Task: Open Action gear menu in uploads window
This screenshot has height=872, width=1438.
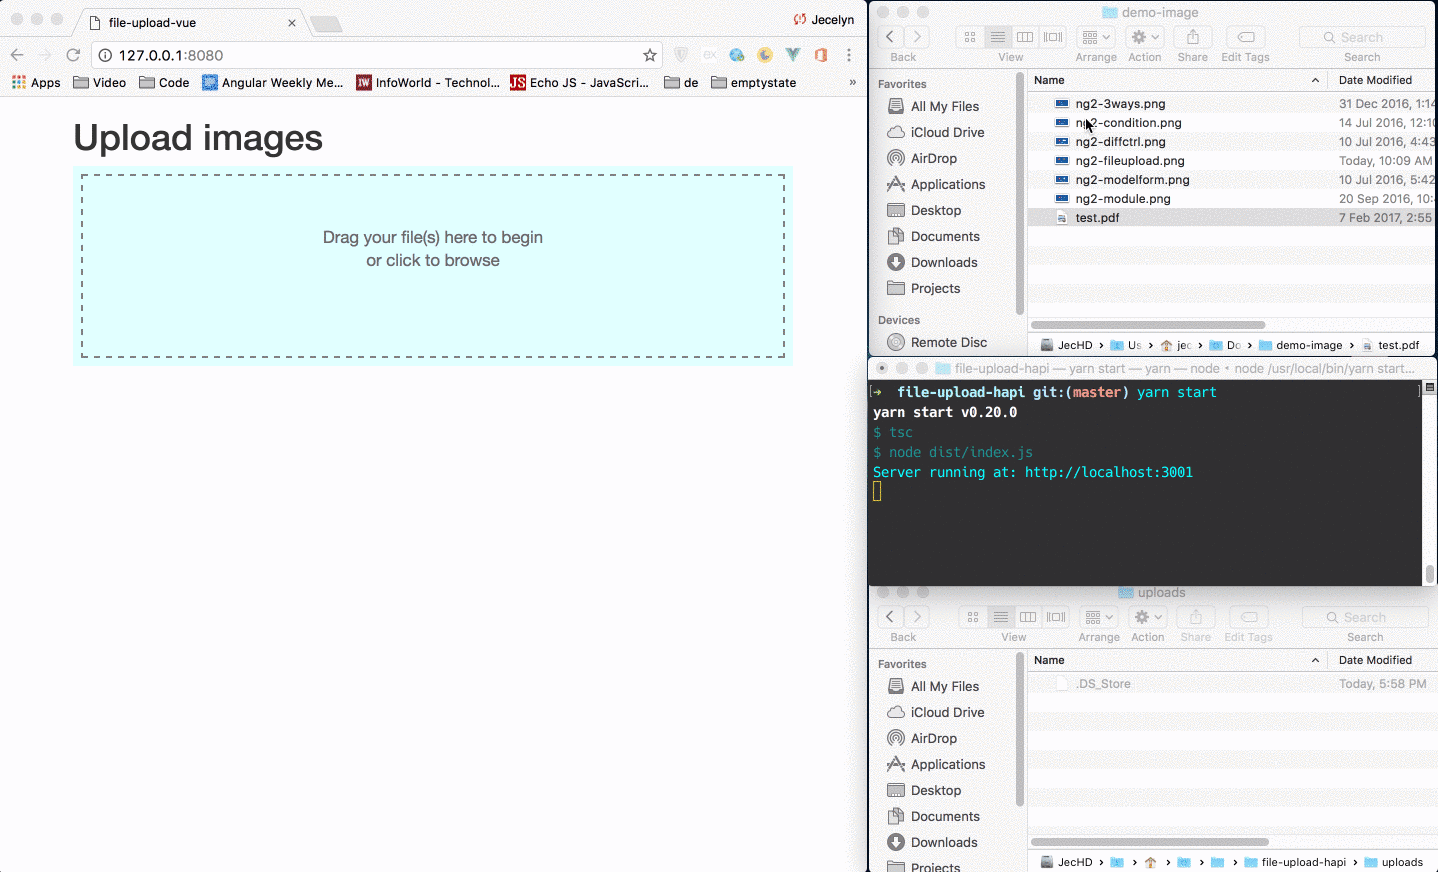Action: (1148, 617)
